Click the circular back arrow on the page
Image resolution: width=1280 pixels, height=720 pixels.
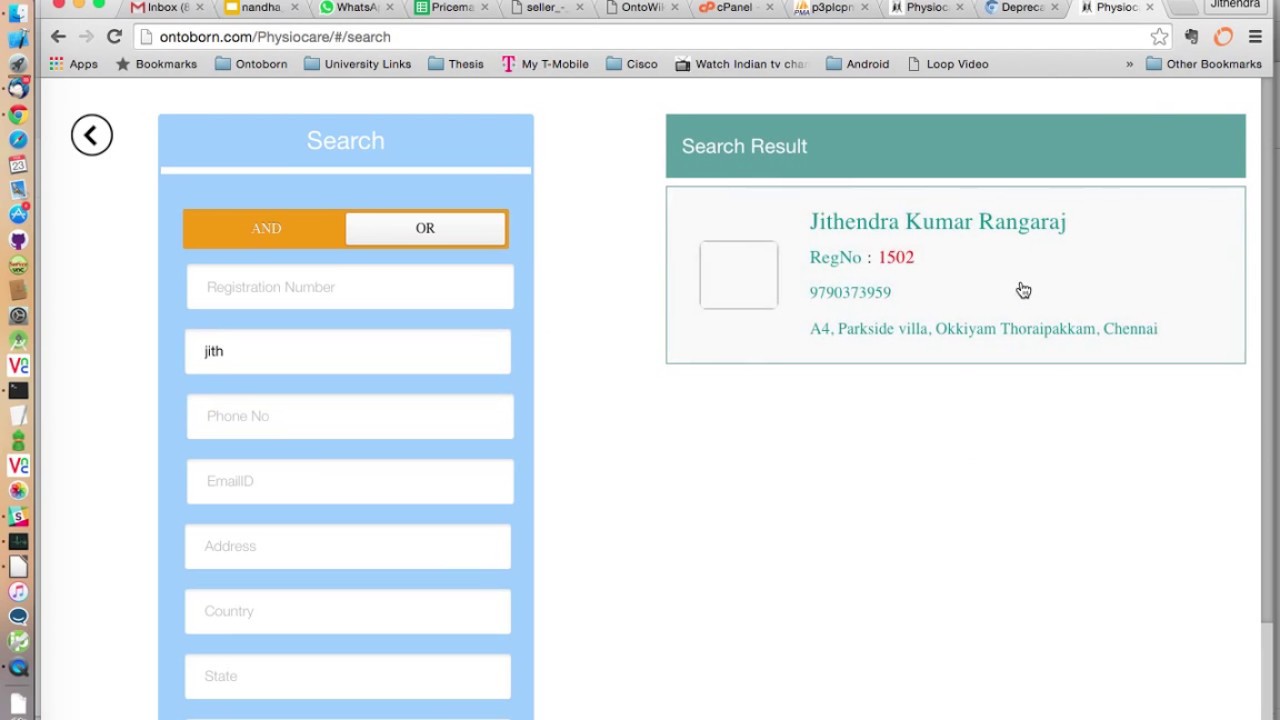pos(92,135)
